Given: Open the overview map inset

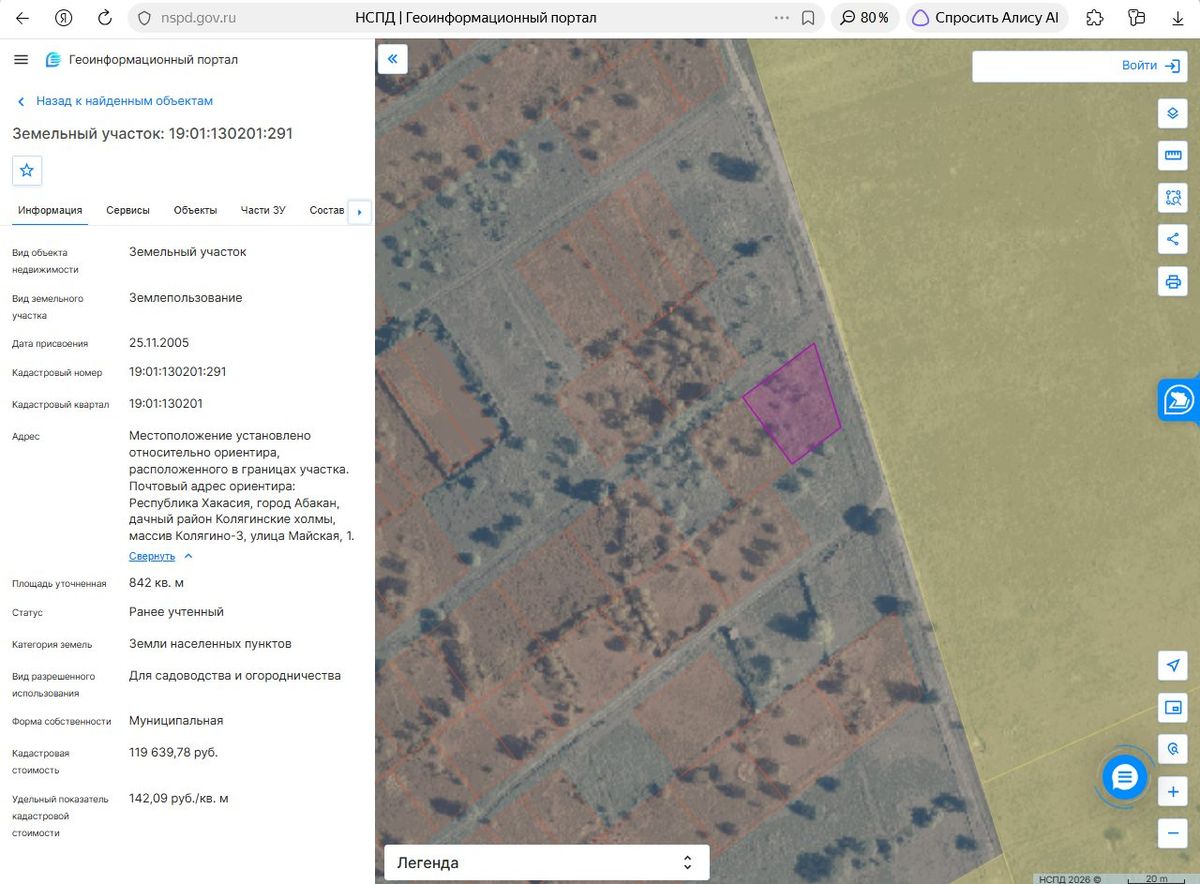Looking at the screenshot, I should click(x=1173, y=707).
